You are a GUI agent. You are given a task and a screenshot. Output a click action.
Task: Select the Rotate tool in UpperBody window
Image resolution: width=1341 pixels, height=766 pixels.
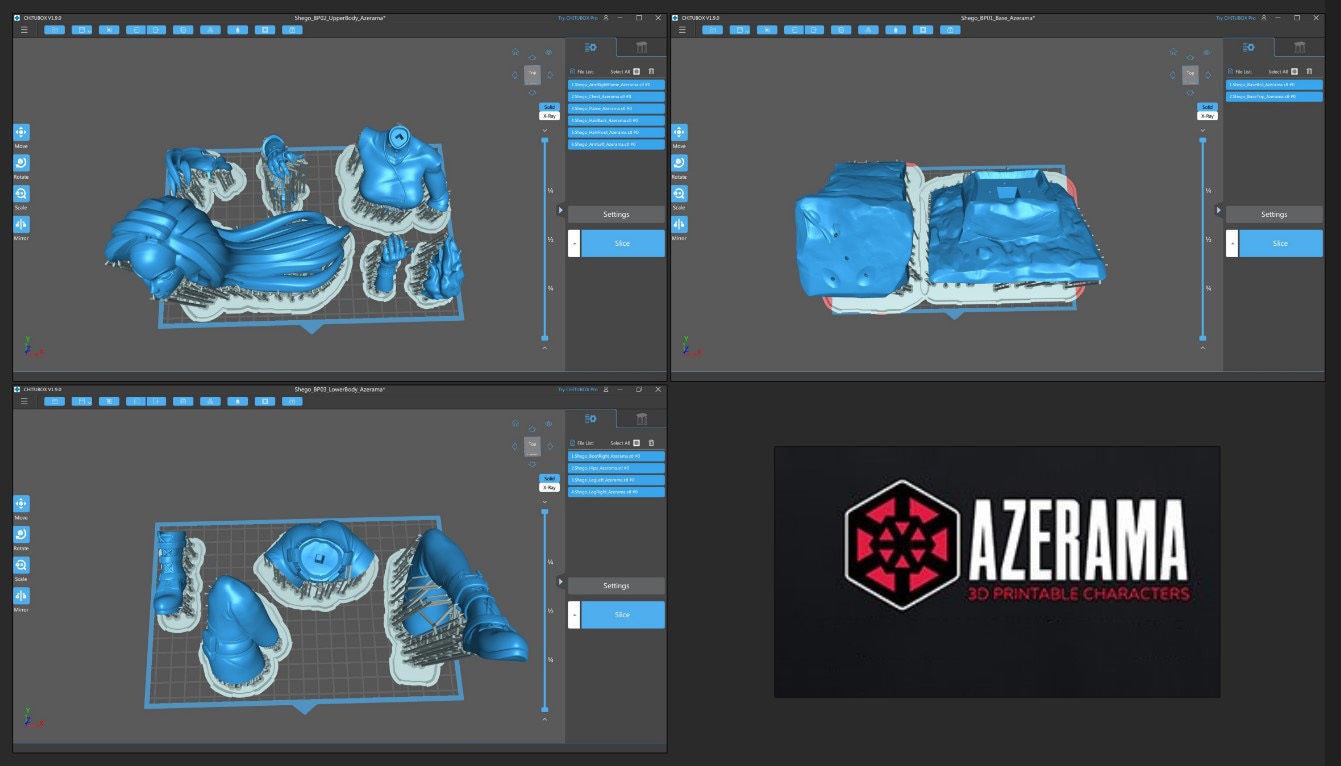[x=21, y=163]
